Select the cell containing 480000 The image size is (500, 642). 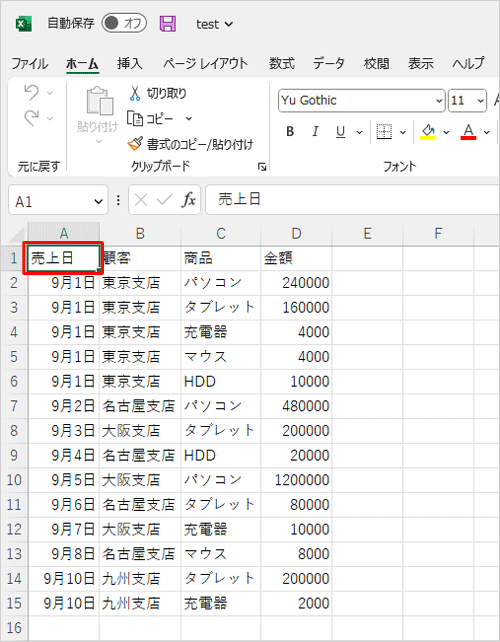point(296,406)
